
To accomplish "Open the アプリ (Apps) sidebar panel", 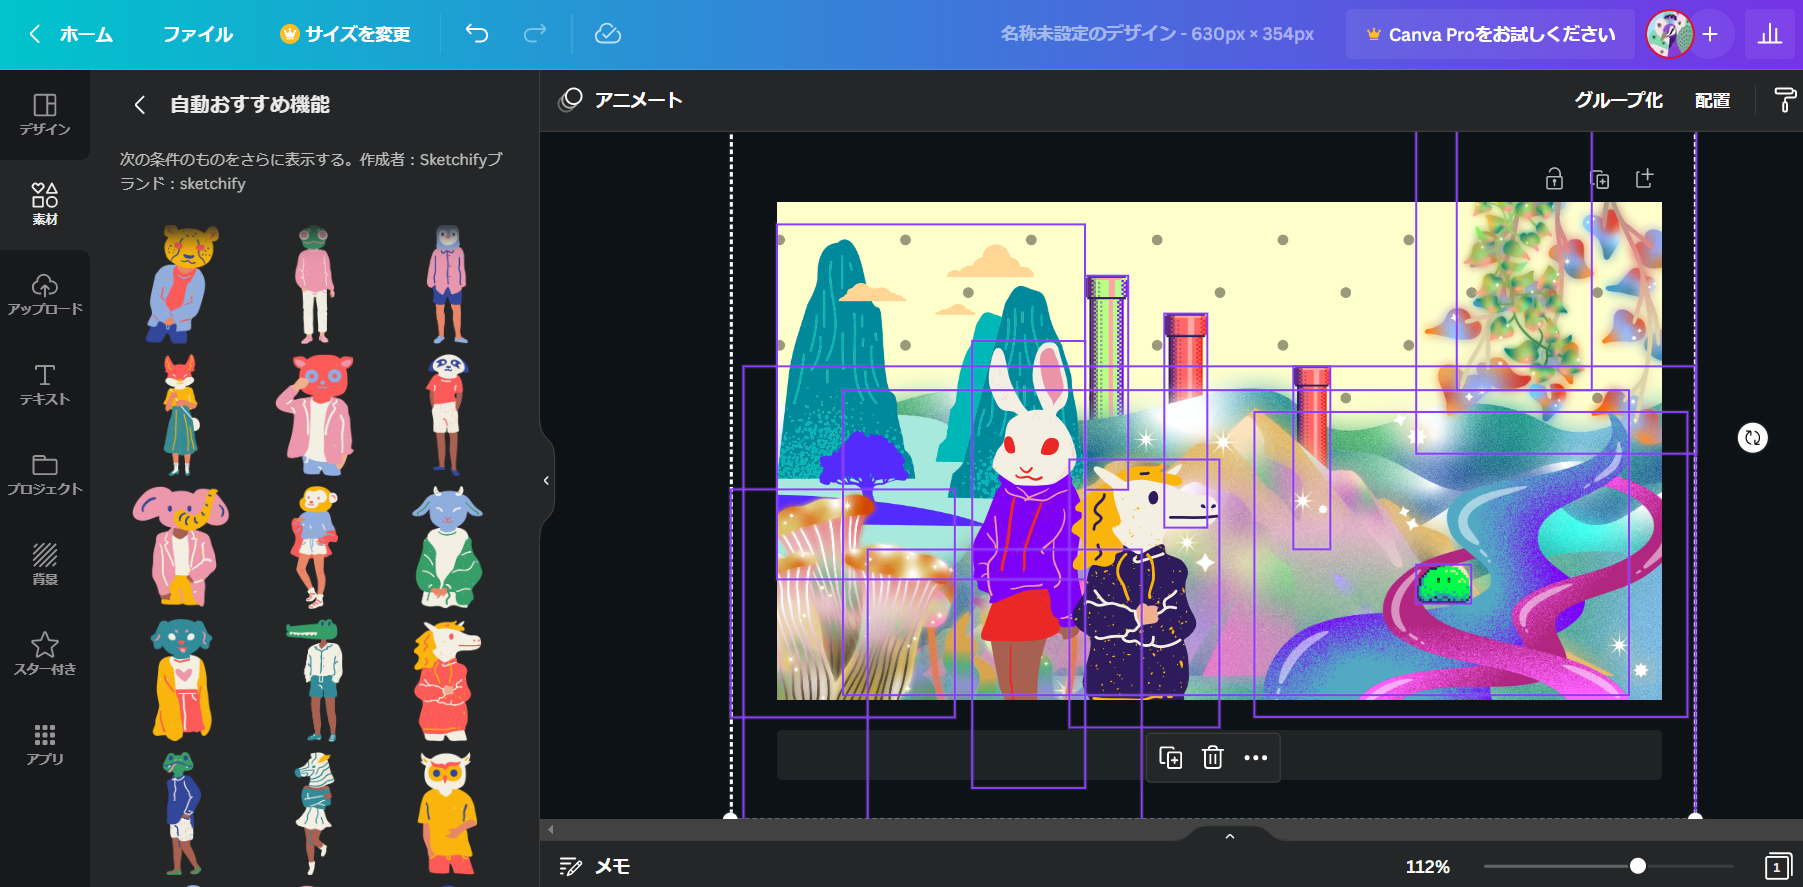I will pyautogui.click(x=45, y=745).
